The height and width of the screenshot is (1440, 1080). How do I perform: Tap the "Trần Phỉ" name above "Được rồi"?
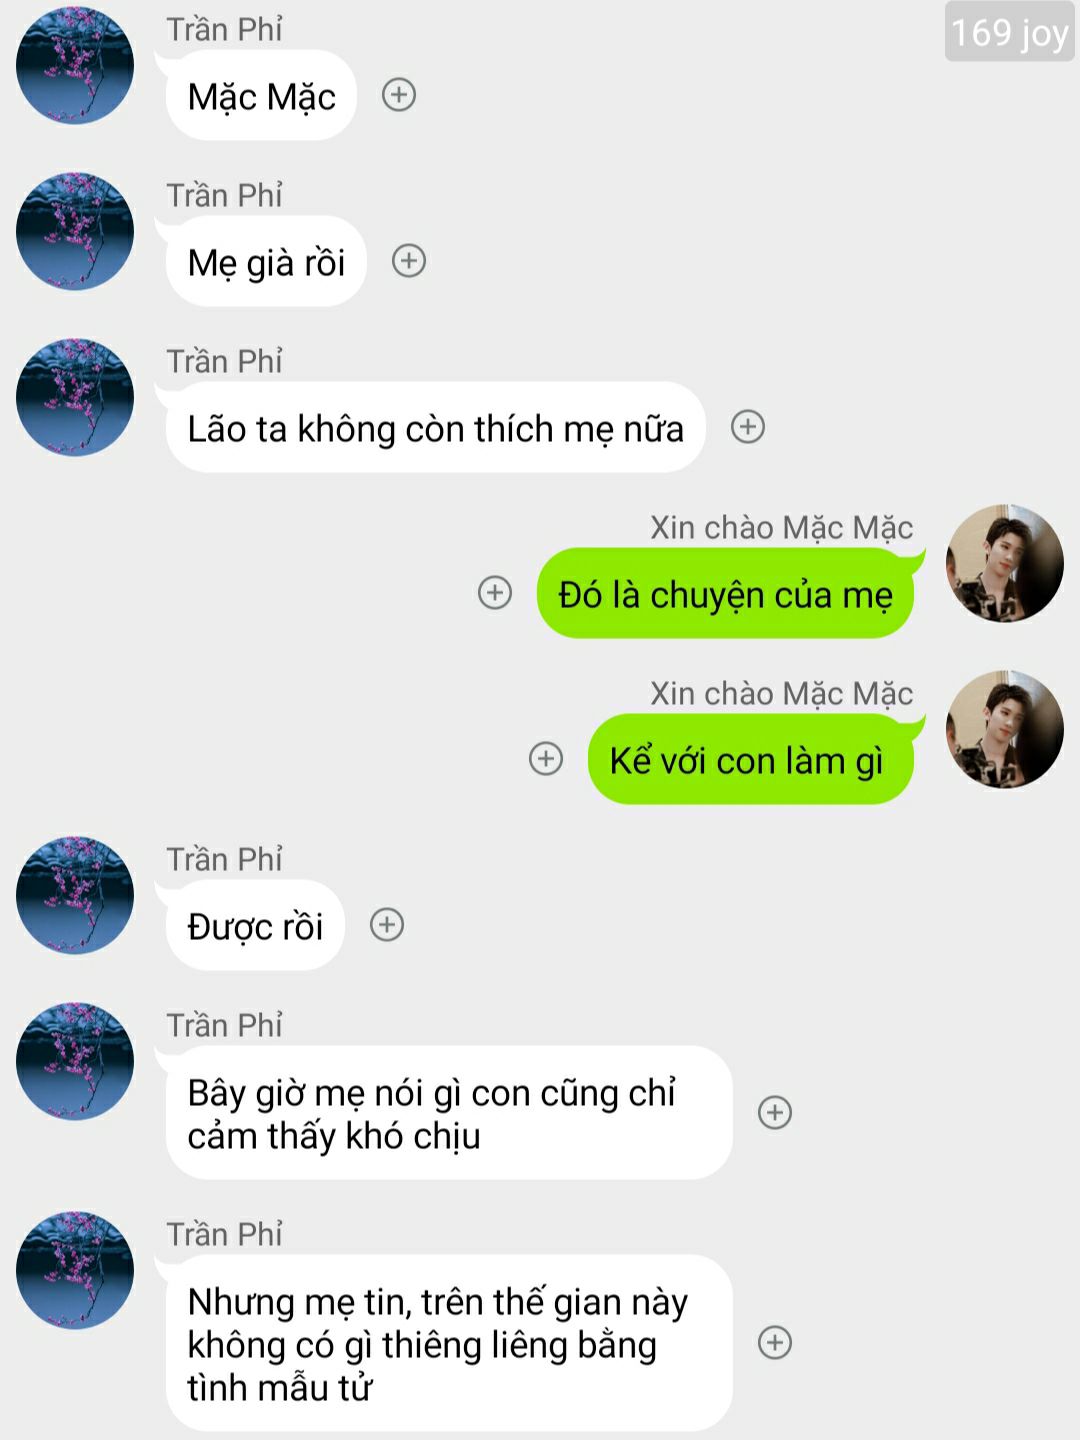(x=225, y=859)
